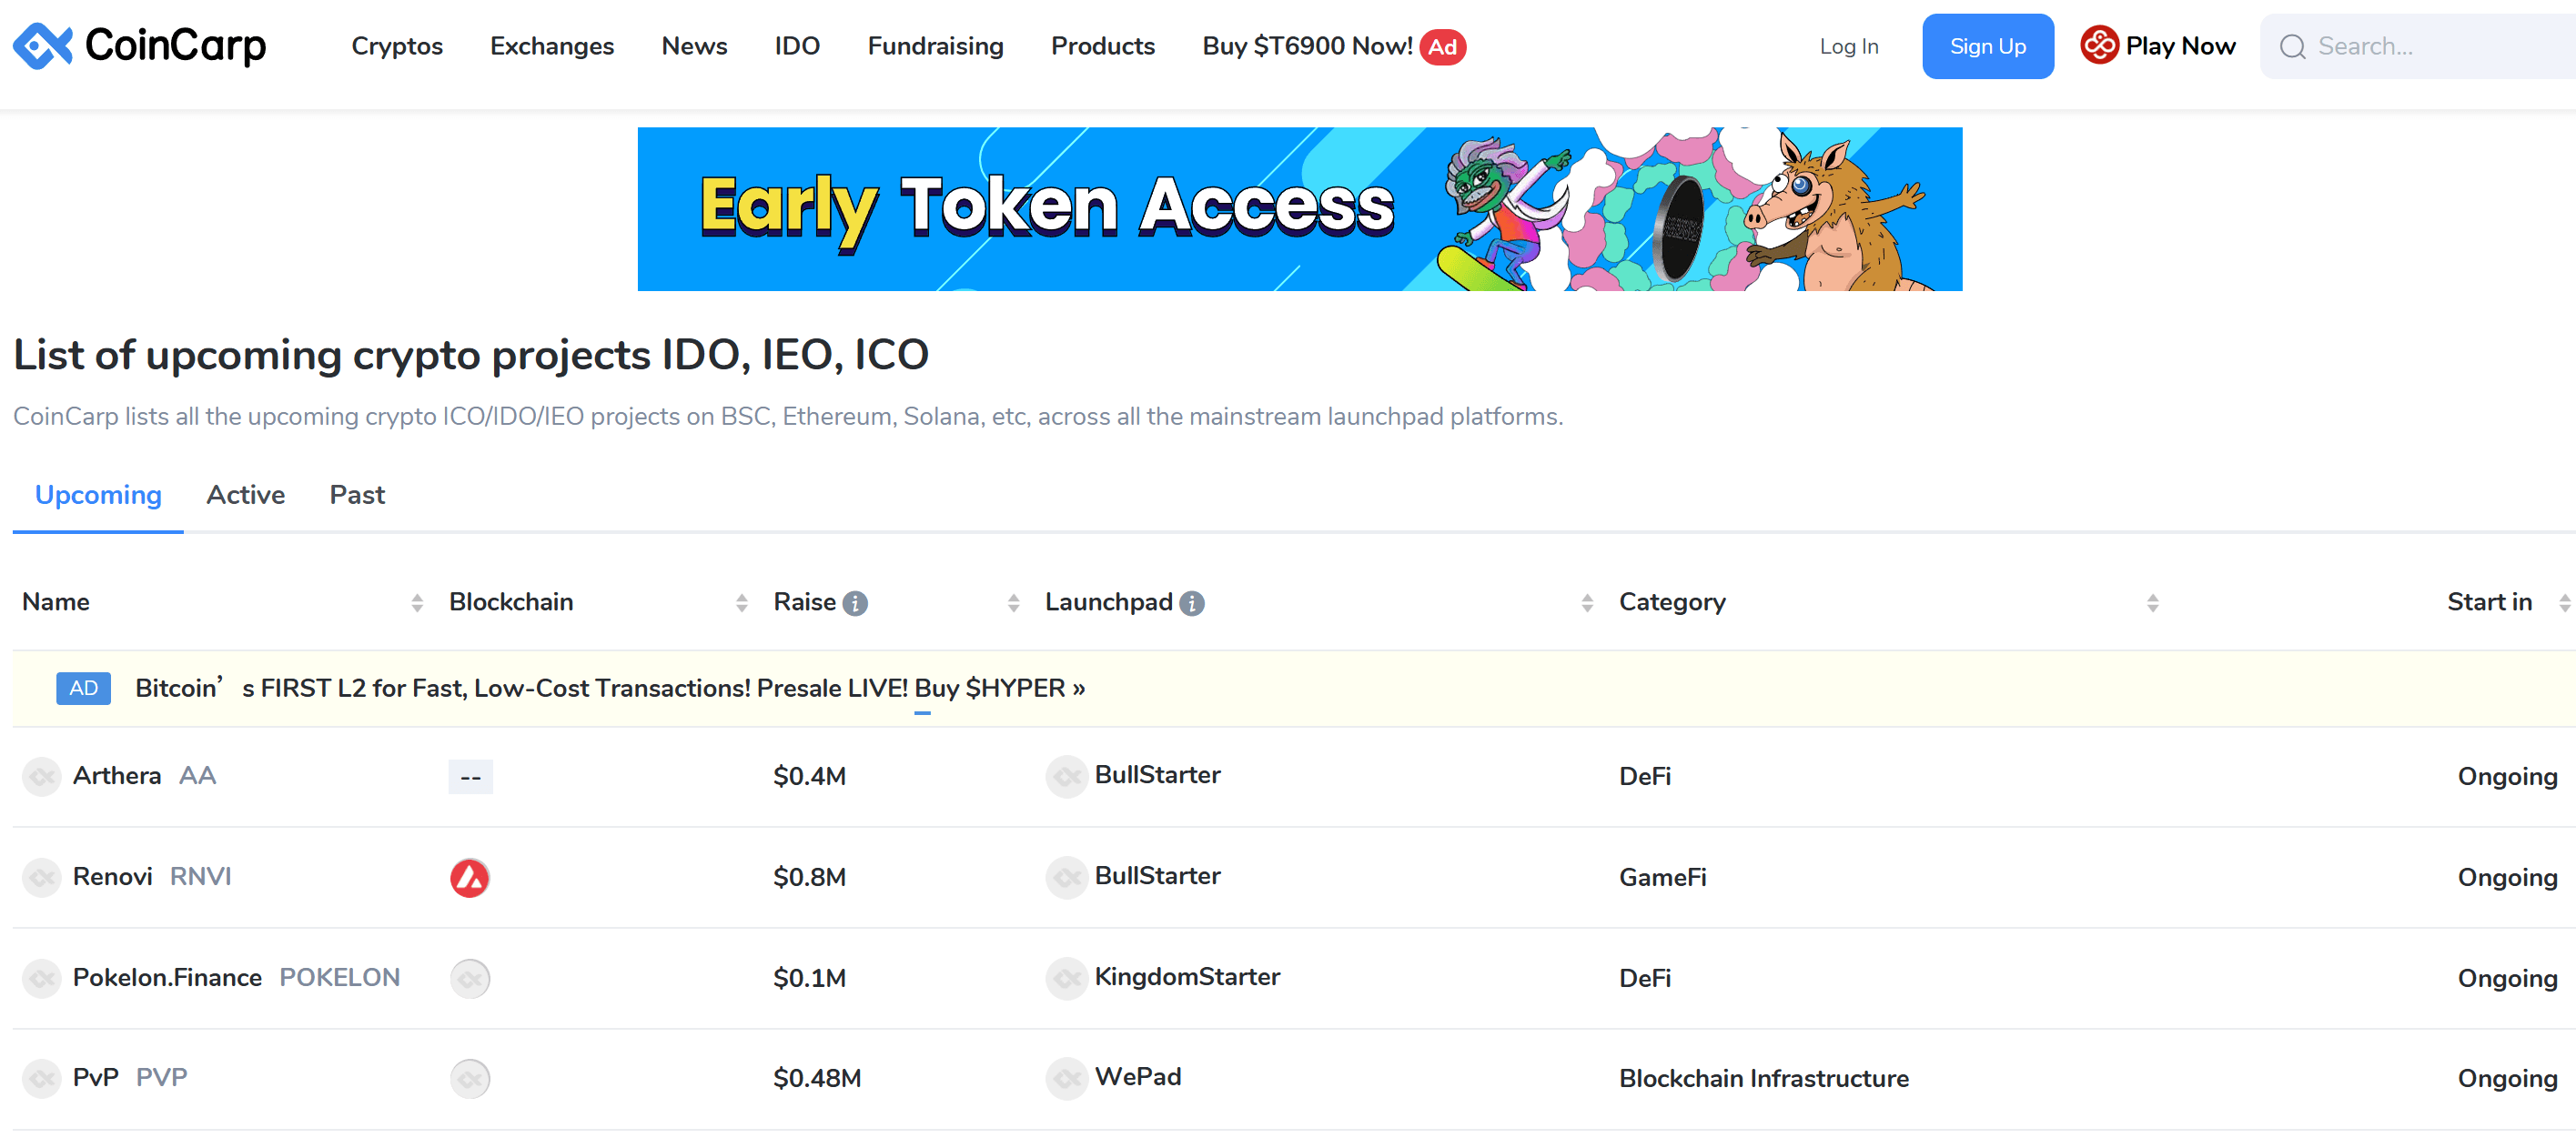Open the News menu
Image resolution: width=2576 pixels, height=1138 pixels.
pos(694,46)
